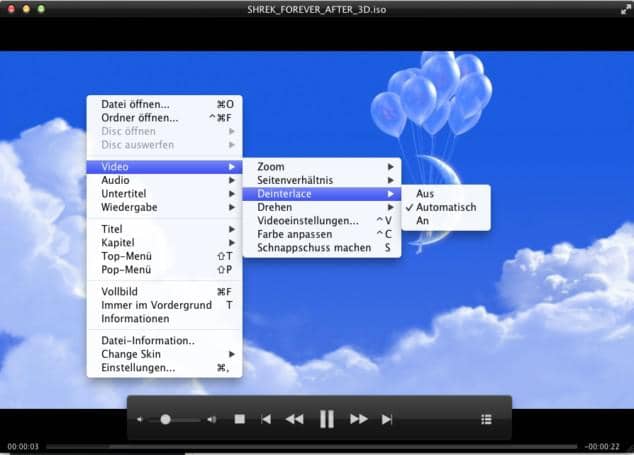Select the highlighted Video menu item
634x455 pixels.
[x=165, y=167]
